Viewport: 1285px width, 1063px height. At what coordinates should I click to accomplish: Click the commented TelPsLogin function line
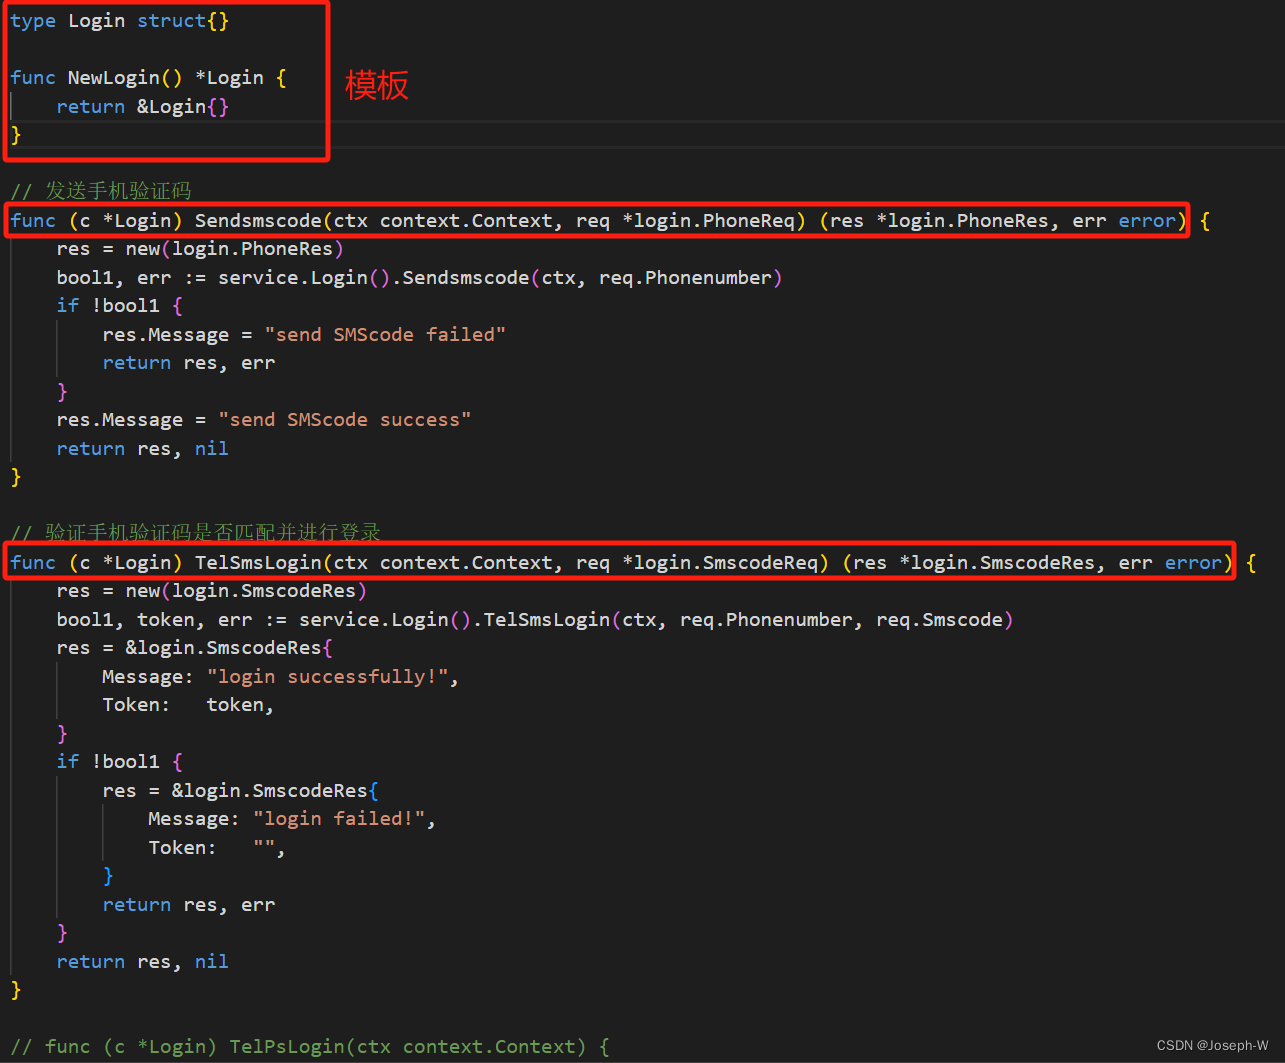(x=310, y=1047)
